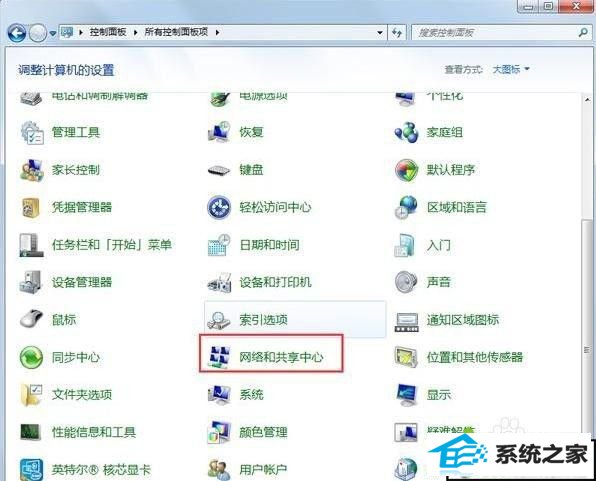Open 默认程序 icon
596x481 pixels.
(406, 170)
